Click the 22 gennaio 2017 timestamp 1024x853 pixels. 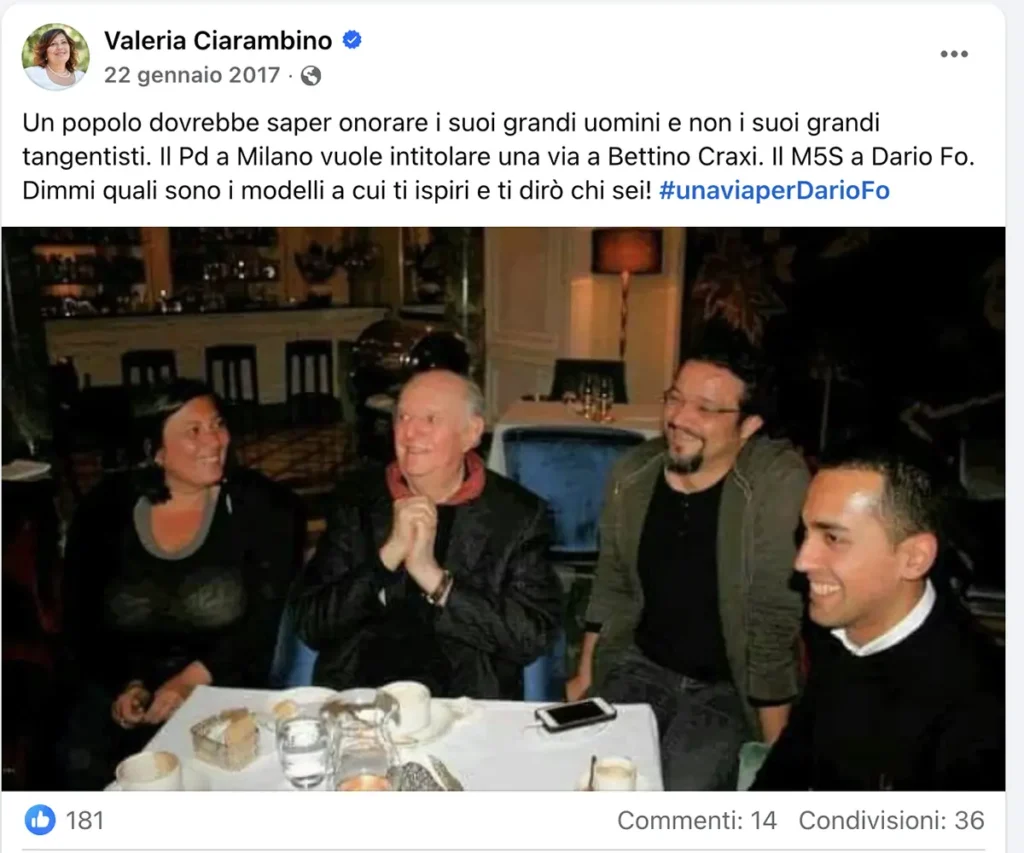192,75
